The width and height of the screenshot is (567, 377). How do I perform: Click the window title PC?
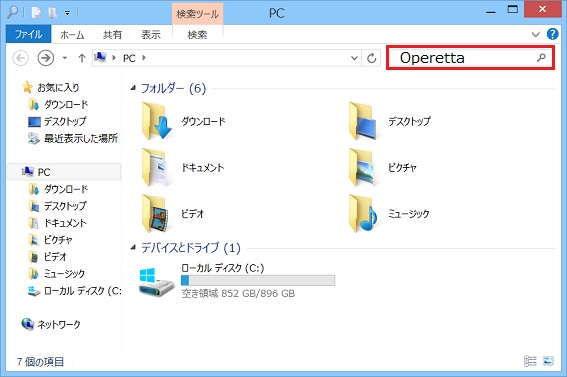[277, 13]
